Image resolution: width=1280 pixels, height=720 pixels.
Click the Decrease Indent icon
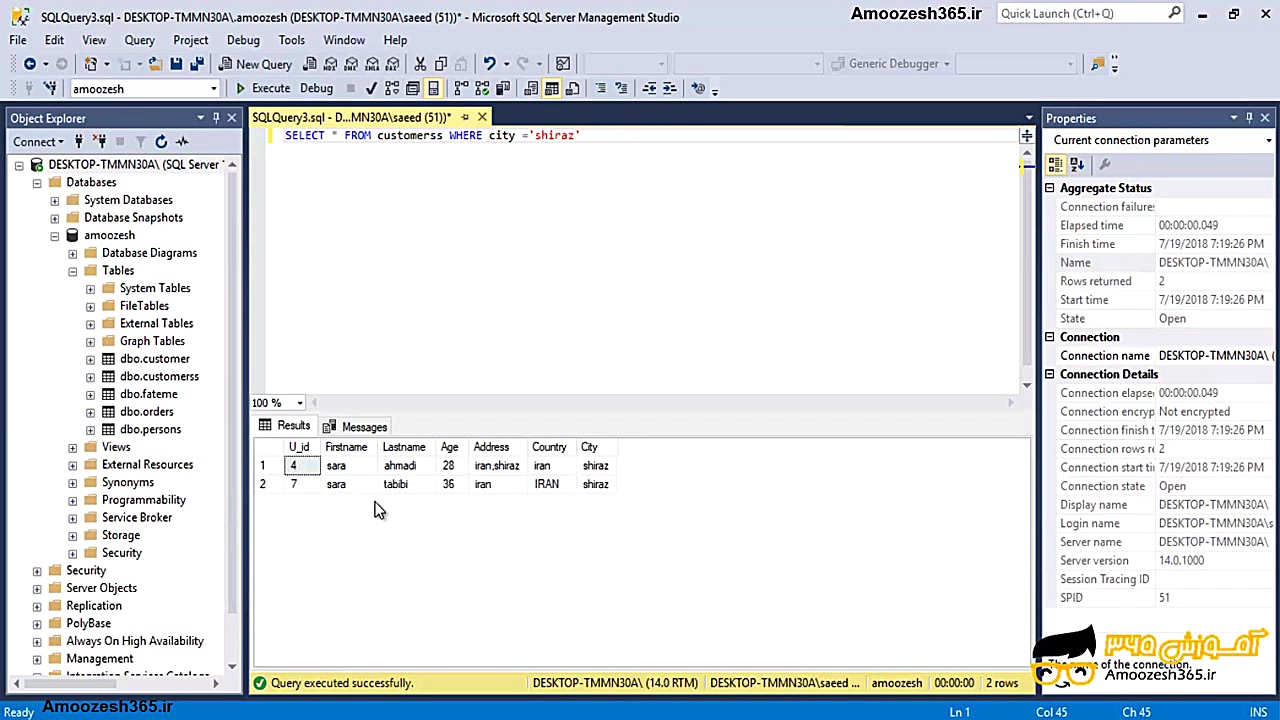pos(649,88)
